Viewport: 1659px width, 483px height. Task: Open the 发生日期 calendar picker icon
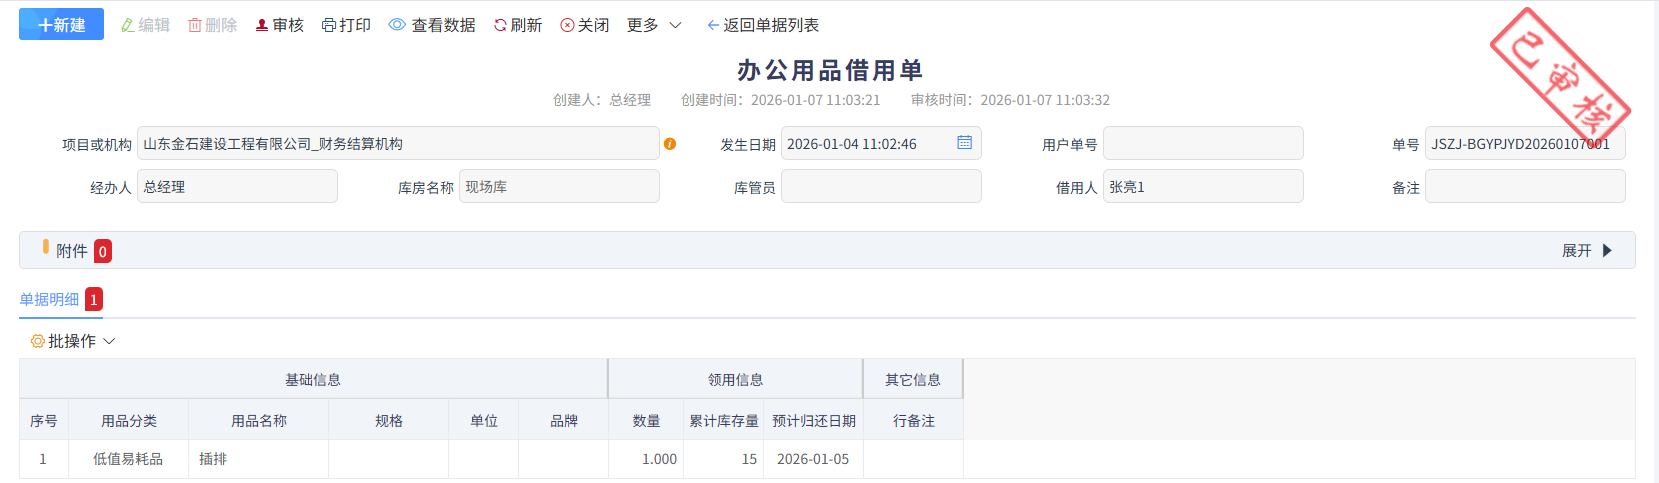click(x=964, y=143)
